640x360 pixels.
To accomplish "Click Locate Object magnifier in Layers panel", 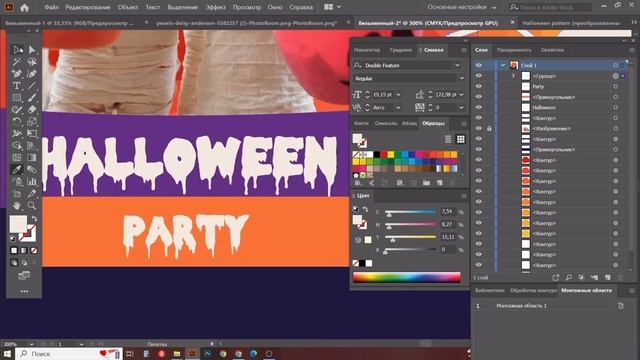I will [x=569, y=278].
